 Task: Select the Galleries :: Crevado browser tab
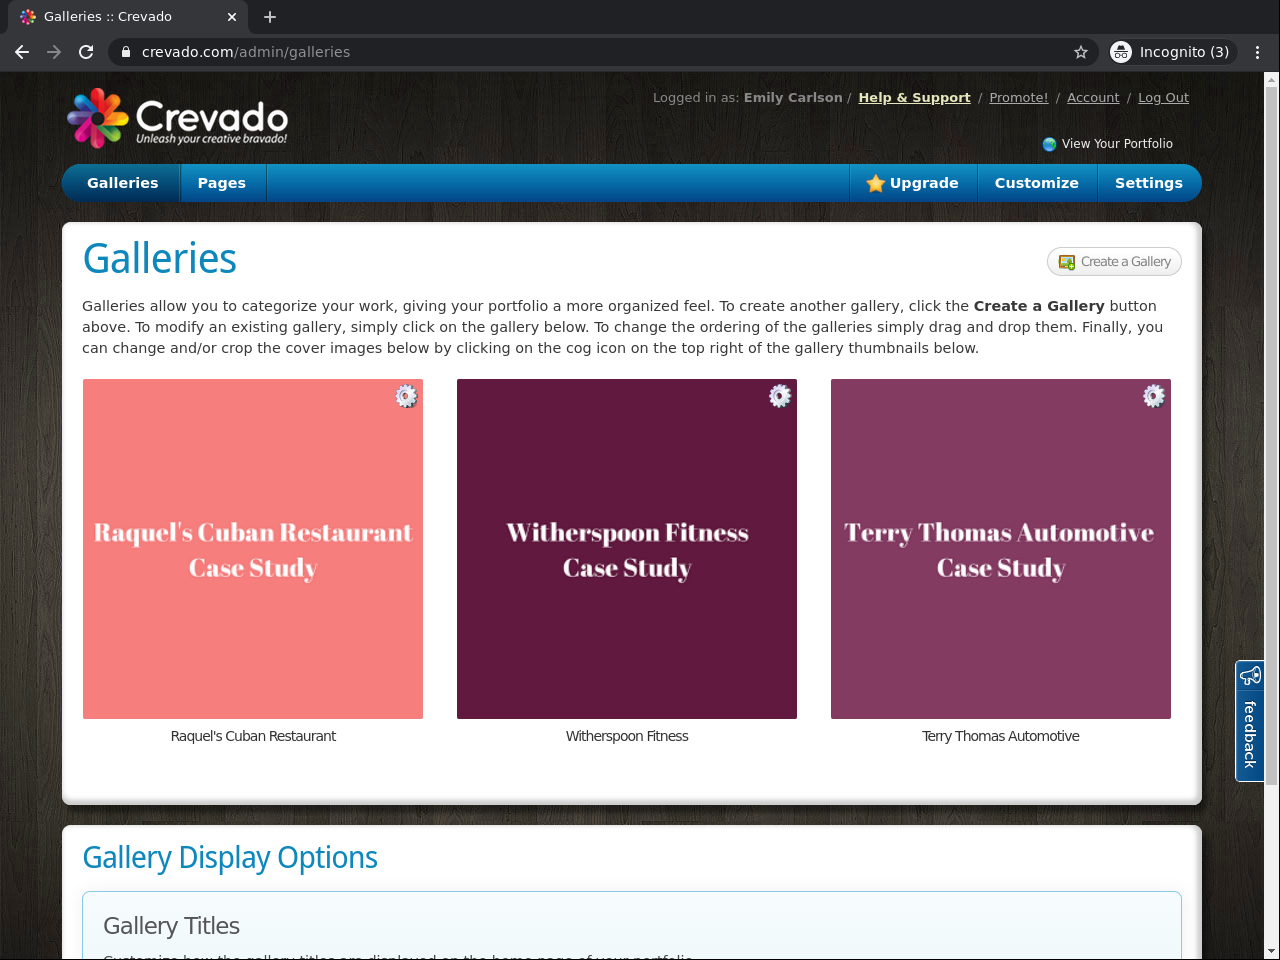coord(128,17)
